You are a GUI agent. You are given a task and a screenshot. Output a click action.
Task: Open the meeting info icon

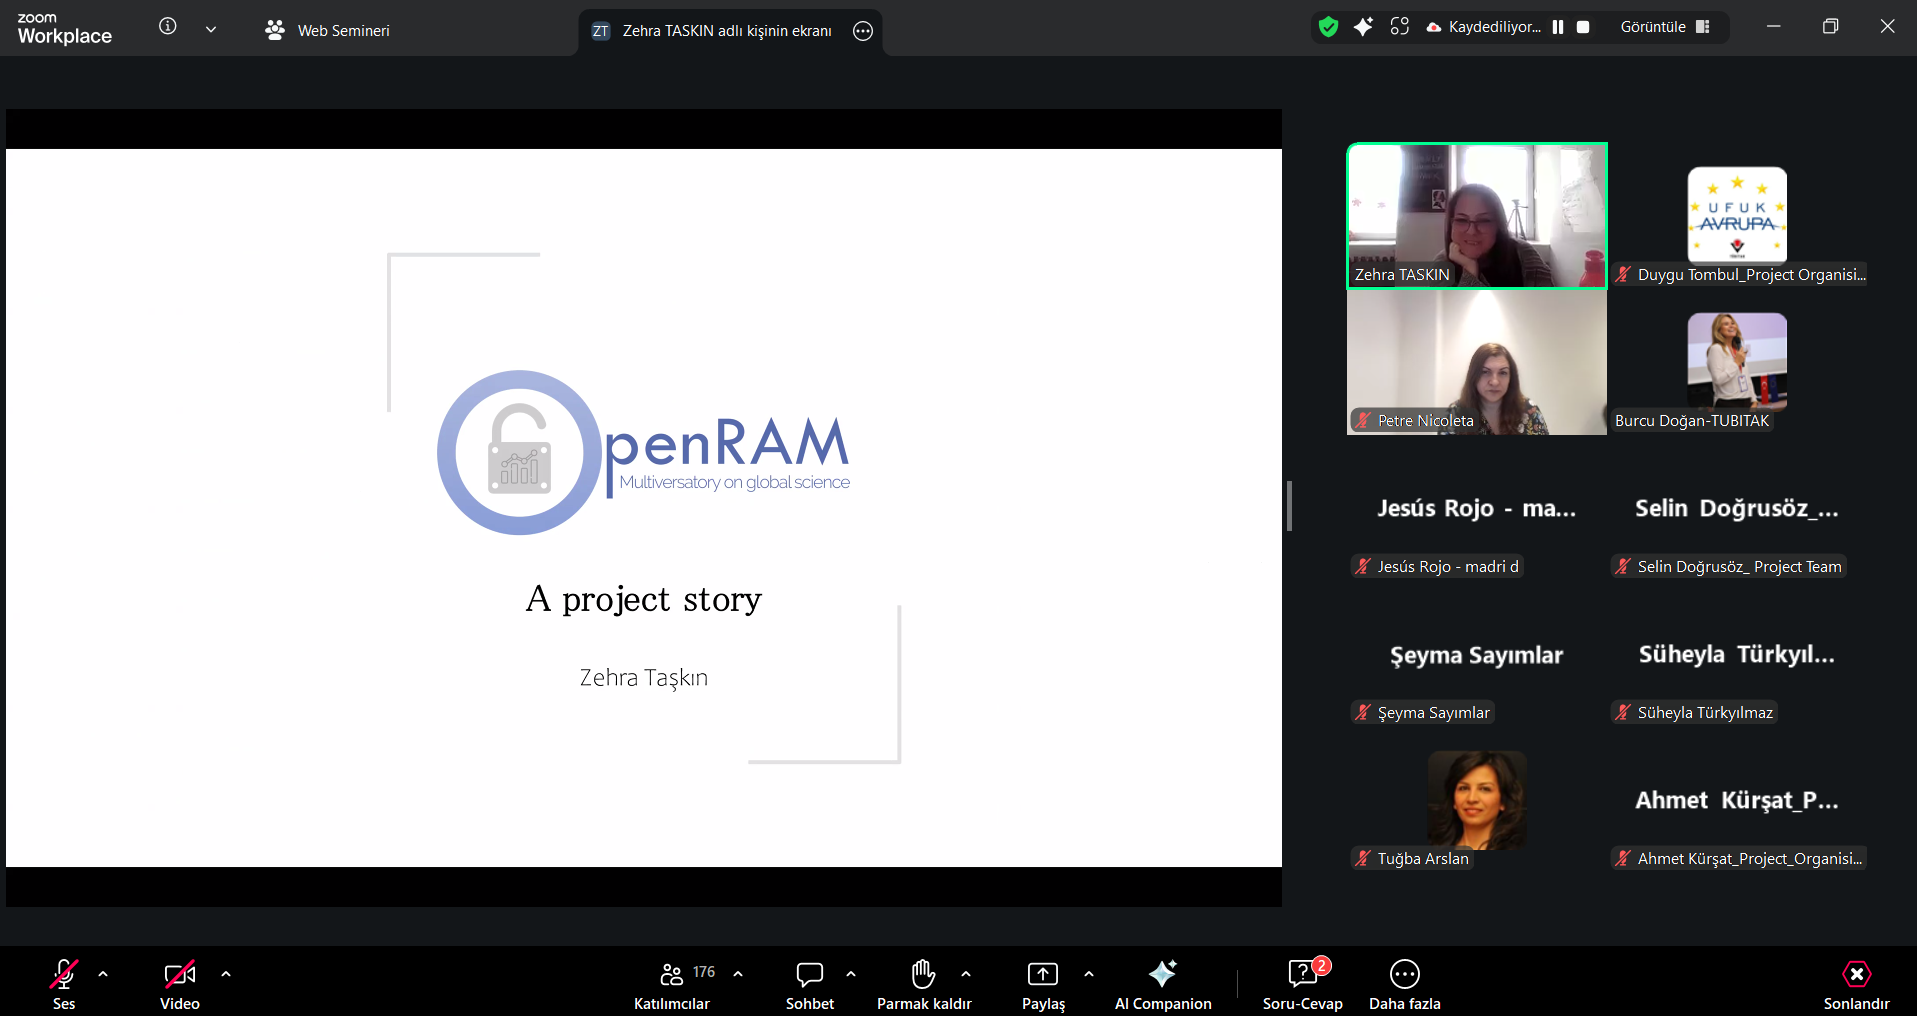click(168, 27)
